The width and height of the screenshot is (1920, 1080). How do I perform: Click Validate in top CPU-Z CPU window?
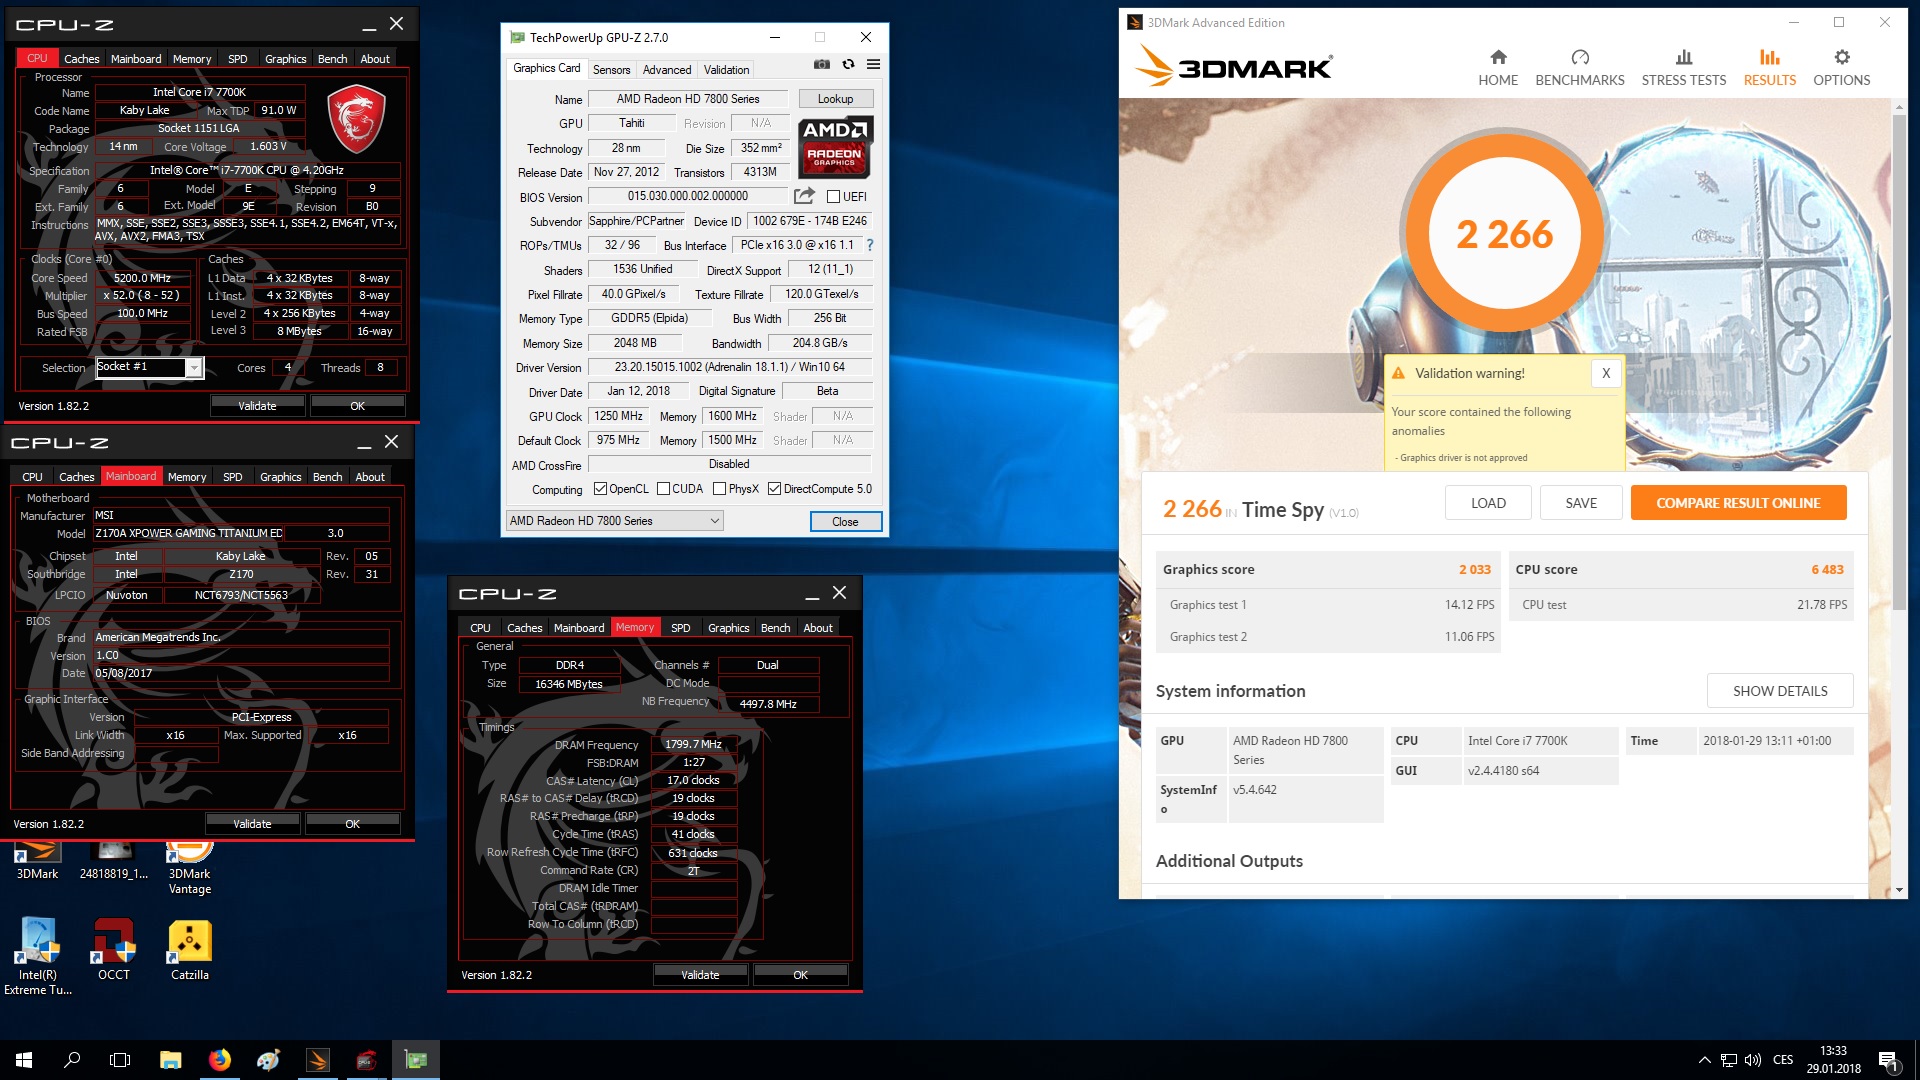pos(257,406)
